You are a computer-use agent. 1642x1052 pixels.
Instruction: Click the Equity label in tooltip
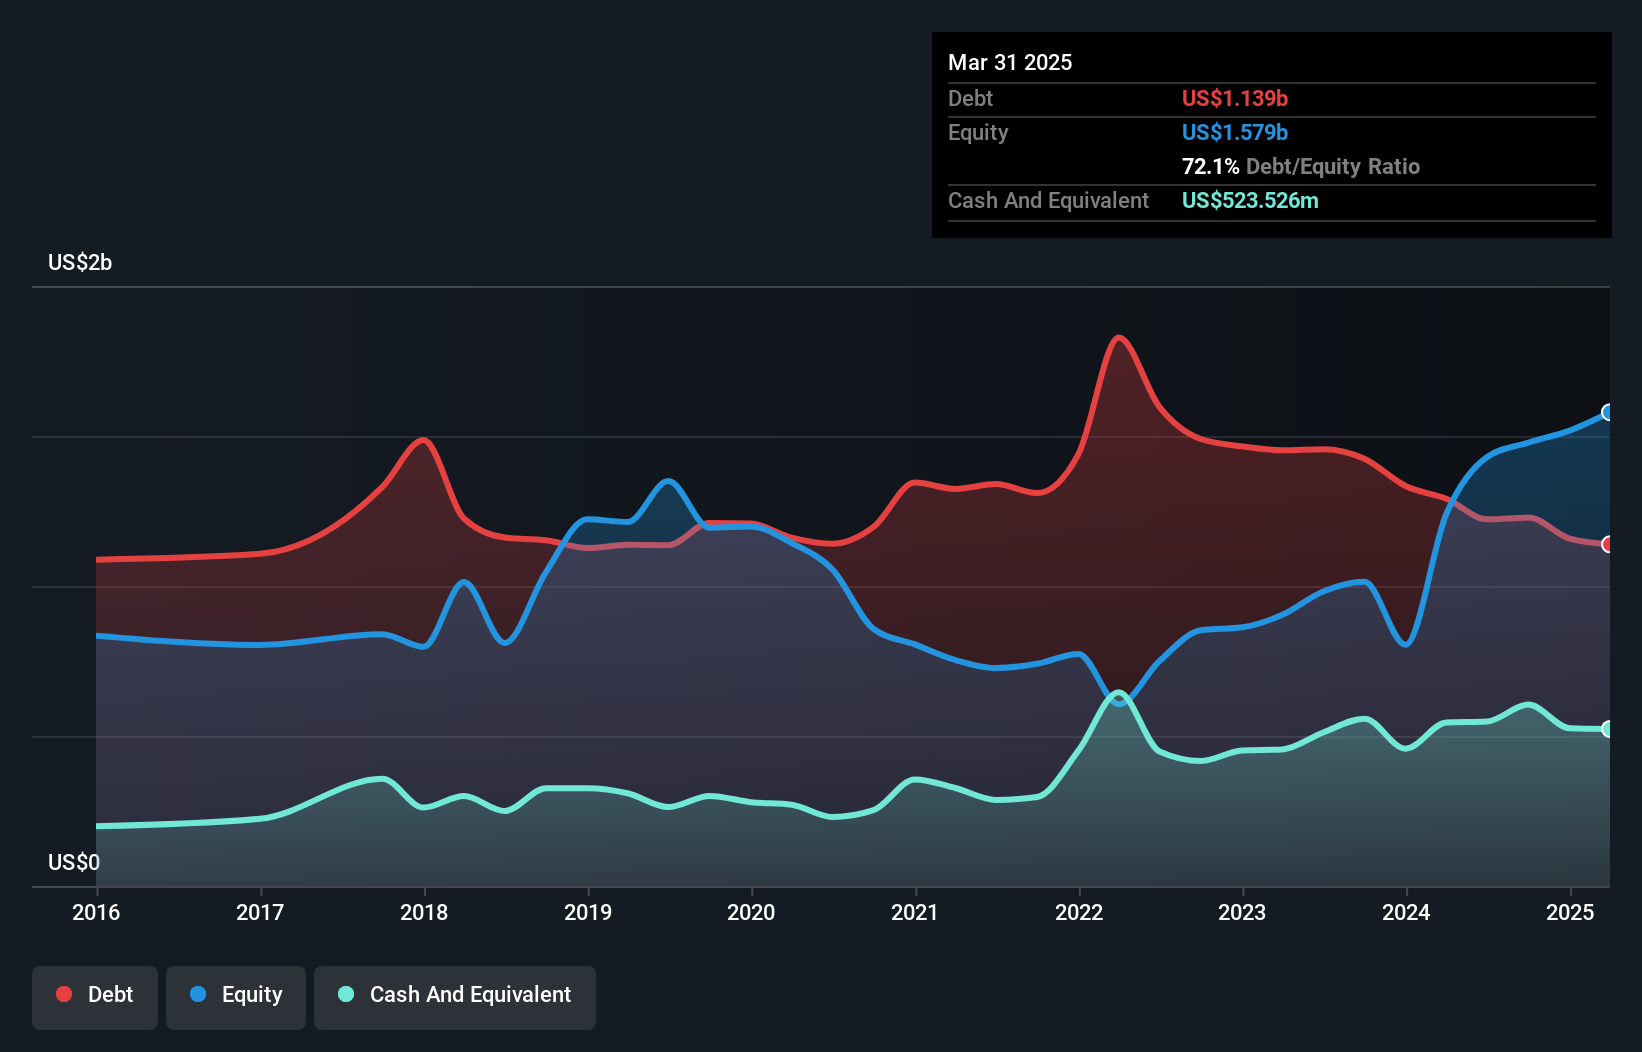point(978,132)
